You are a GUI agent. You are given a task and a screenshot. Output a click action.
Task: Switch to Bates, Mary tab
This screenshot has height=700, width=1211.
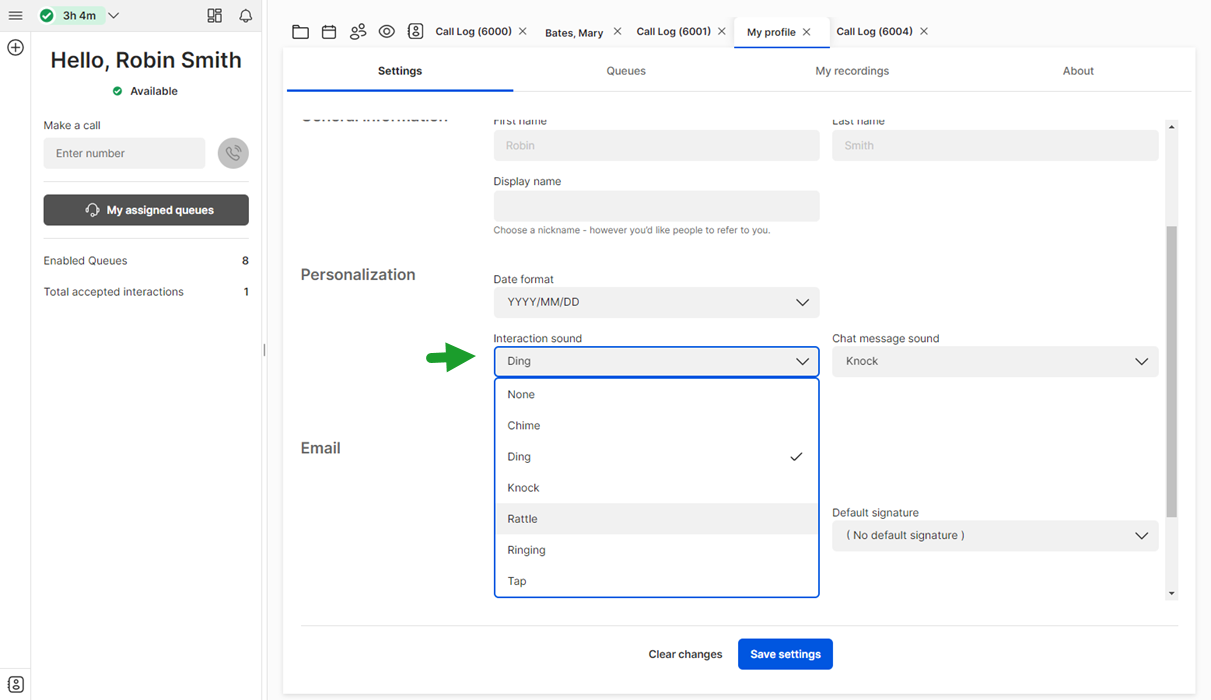(574, 32)
